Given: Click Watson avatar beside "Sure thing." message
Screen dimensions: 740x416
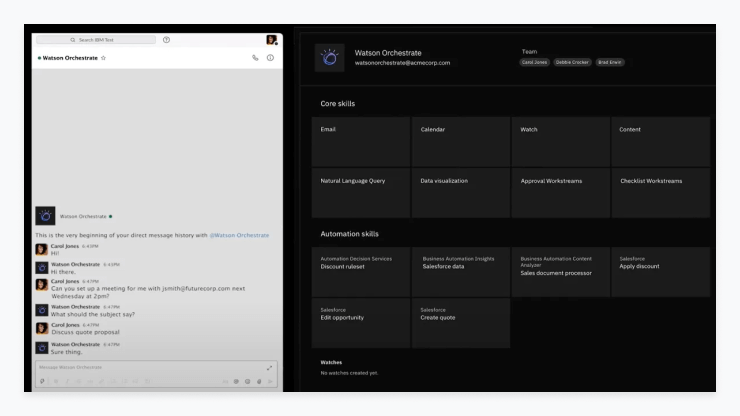Looking at the screenshot, I should (x=42, y=348).
